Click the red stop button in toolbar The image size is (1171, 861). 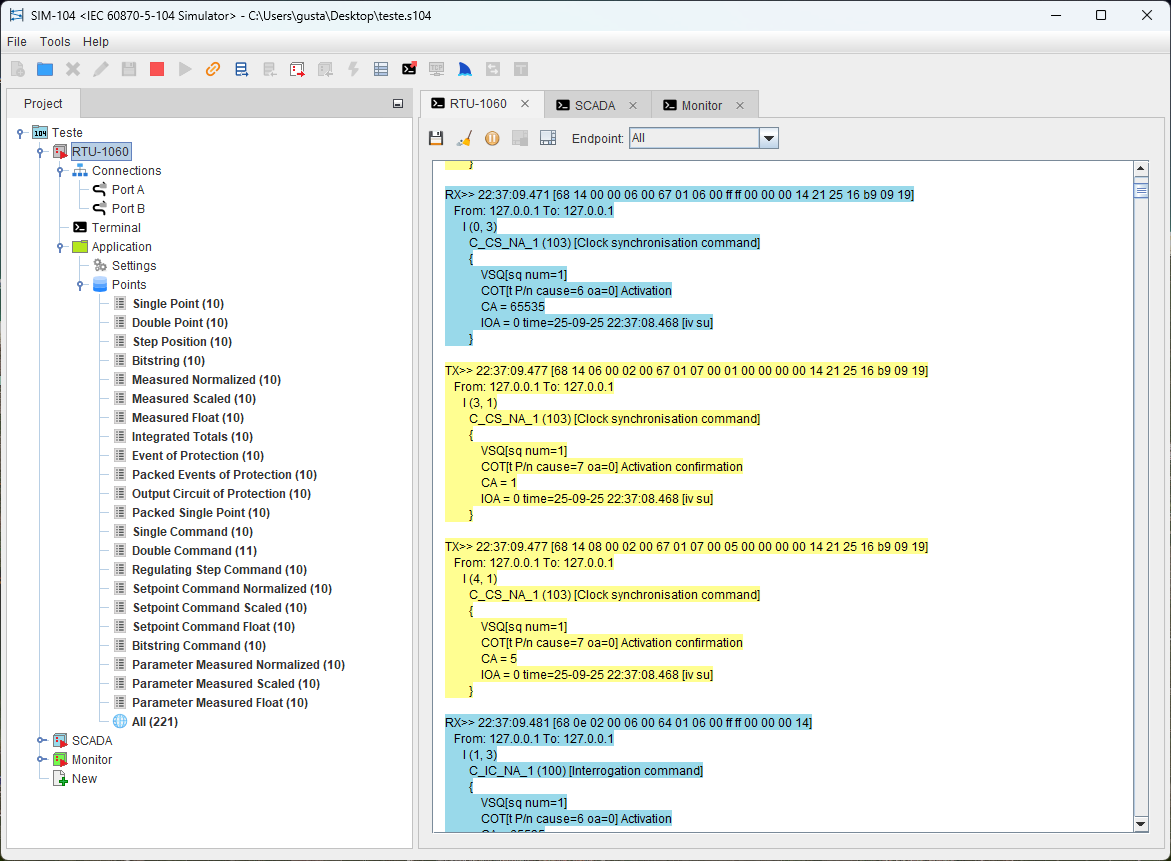tap(157, 69)
